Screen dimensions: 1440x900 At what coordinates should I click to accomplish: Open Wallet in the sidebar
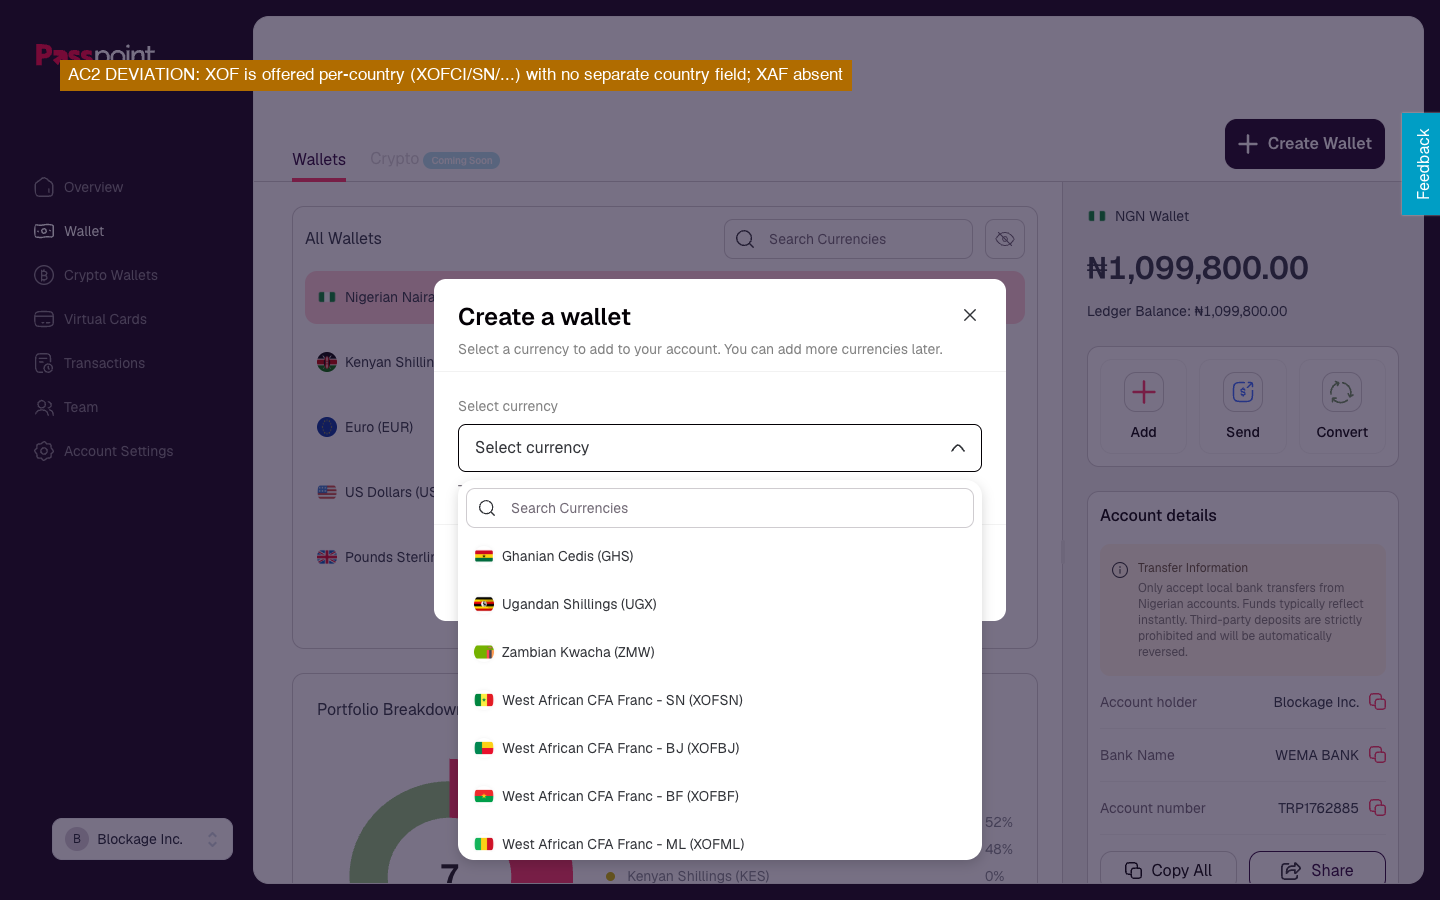(x=69, y=231)
